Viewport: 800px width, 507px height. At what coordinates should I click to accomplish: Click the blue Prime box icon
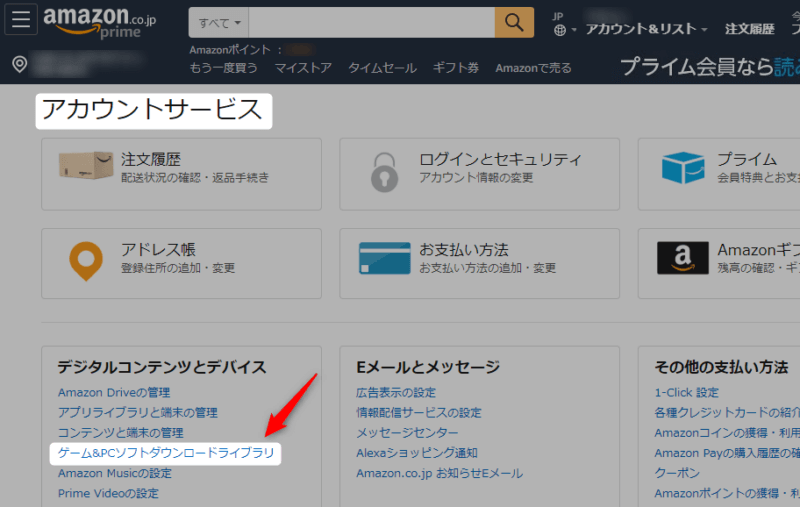[x=683, y=167]
